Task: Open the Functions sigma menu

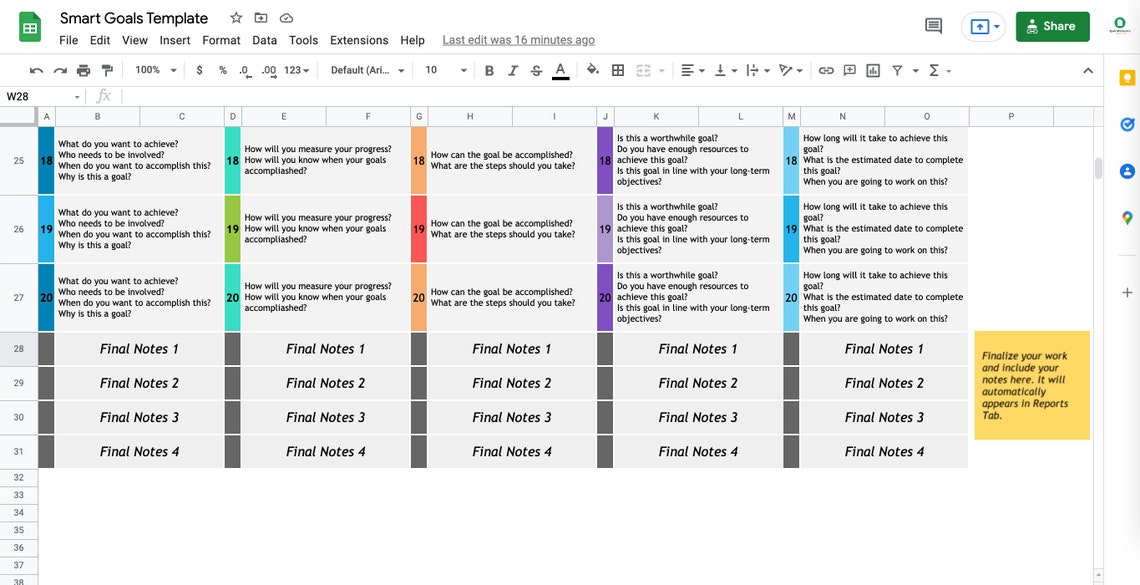Action: point(934,70)
